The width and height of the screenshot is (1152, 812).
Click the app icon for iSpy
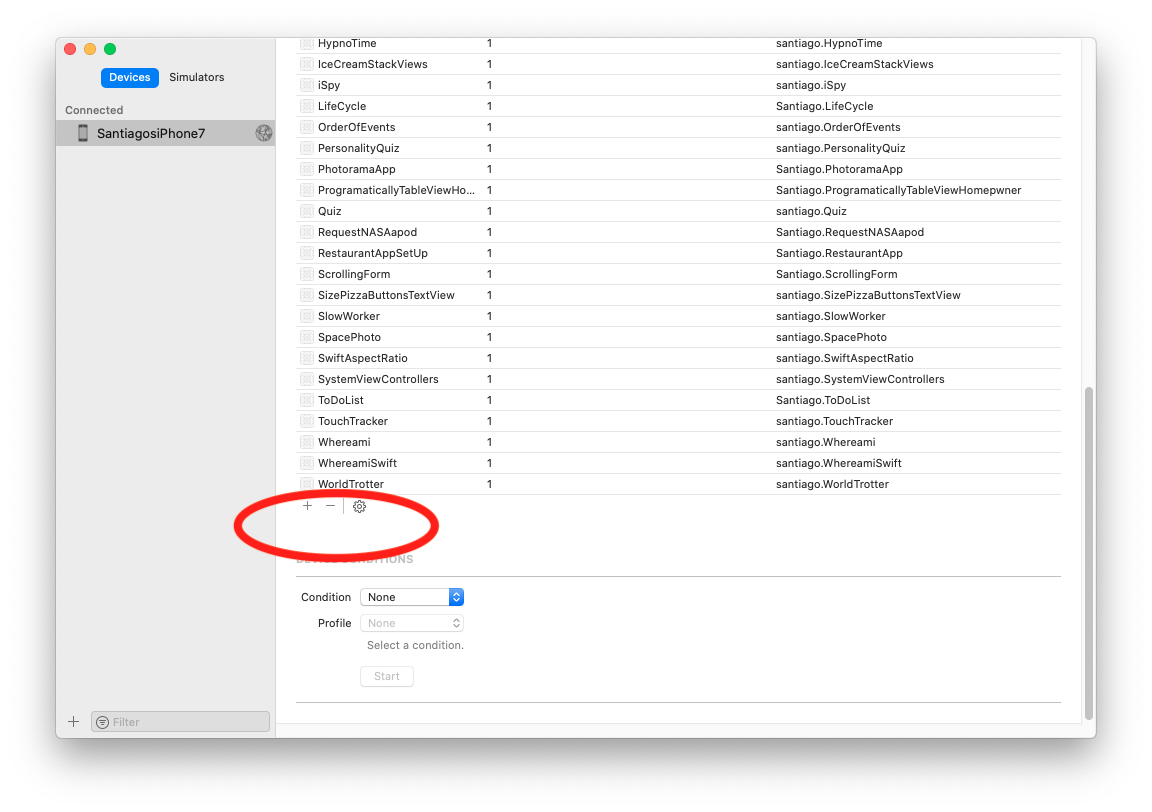tap(307, 85)
